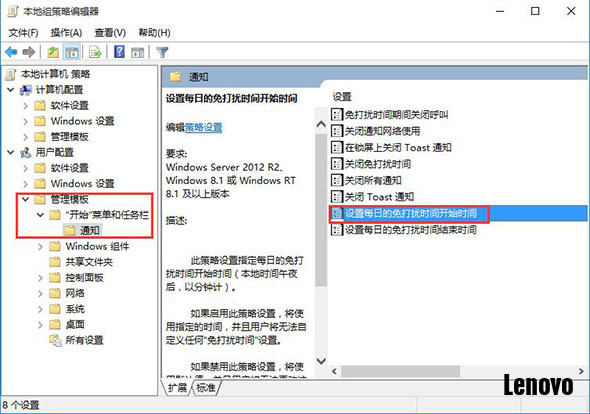Expand the 控制面板 tree node
The image size is (590, 414).
coord(41,278)
